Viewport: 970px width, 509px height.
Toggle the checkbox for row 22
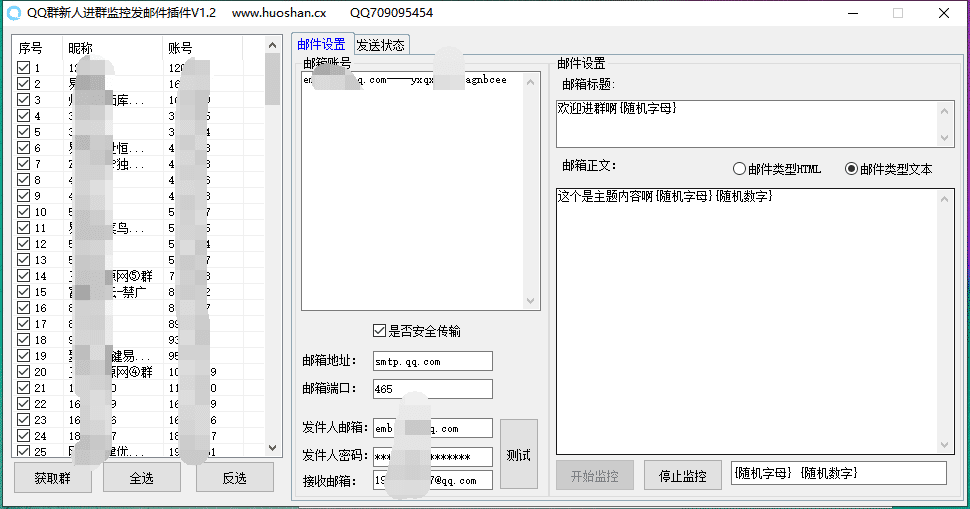(x=24, y=404)
